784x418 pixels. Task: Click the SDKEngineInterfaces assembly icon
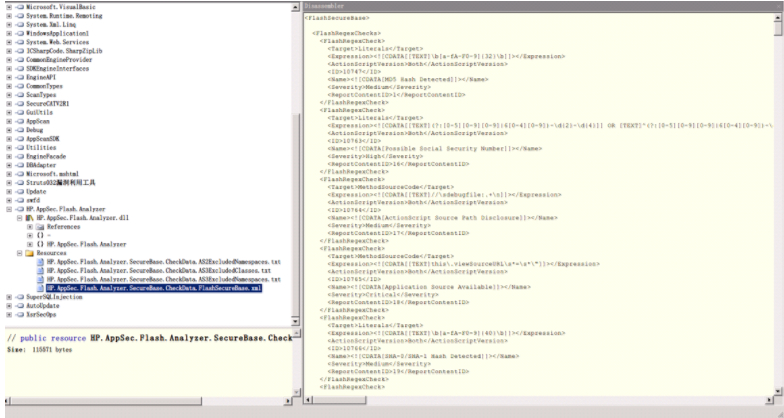coord(20,68)
